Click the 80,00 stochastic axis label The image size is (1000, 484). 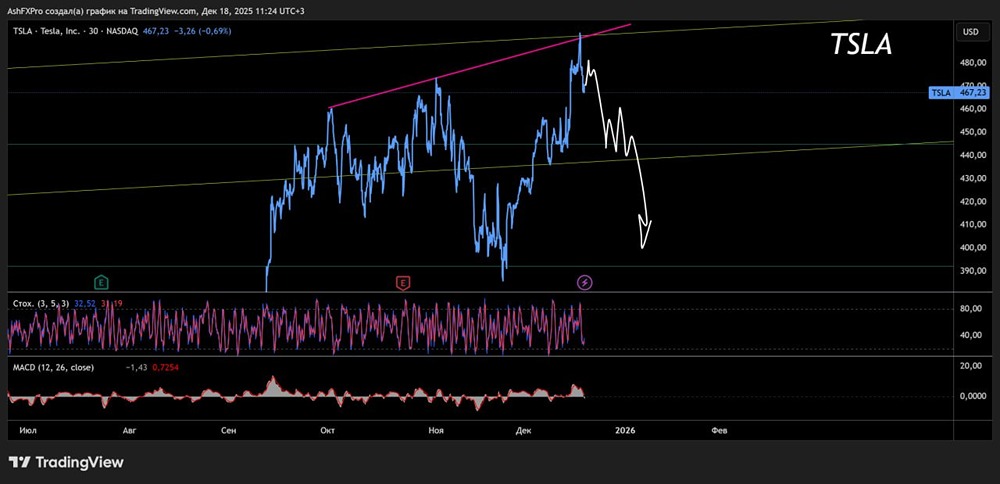[x=973, y=309]
